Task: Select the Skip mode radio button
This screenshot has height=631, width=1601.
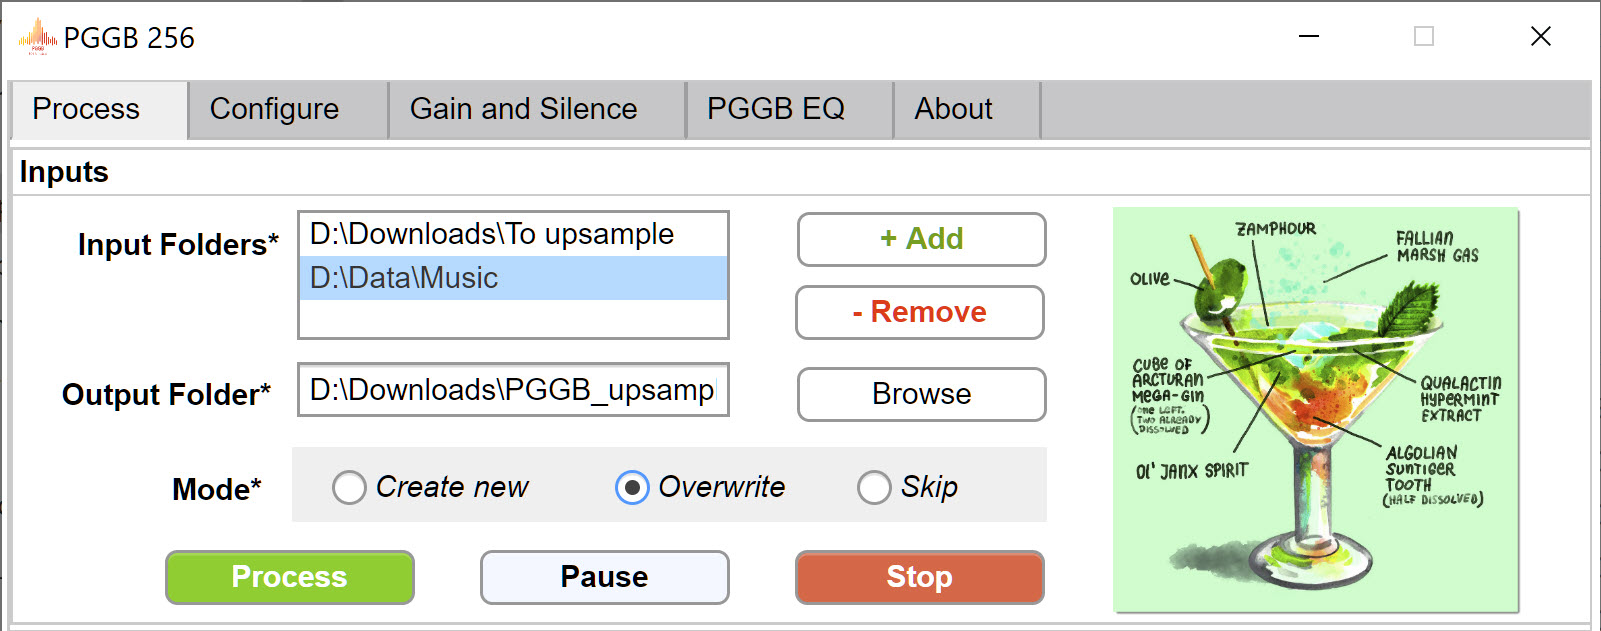Action: (x=874, y=487)
